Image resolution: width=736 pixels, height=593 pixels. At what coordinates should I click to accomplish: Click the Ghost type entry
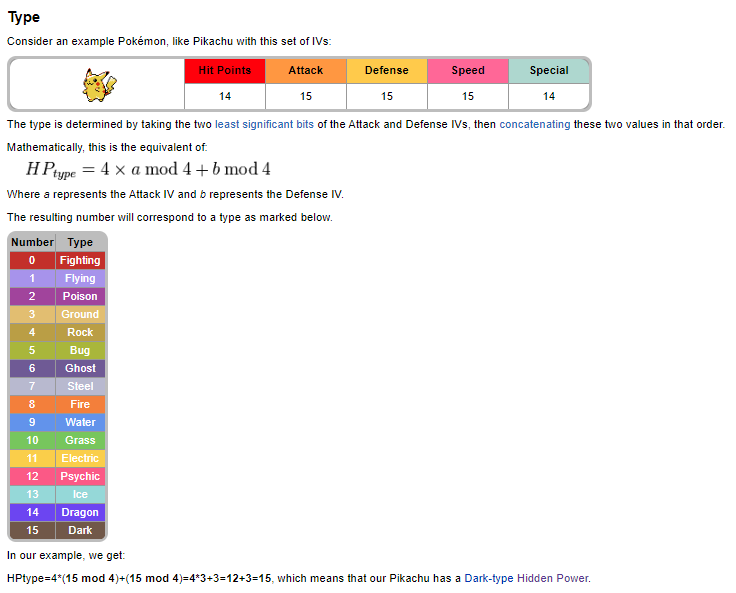point(80,368)
